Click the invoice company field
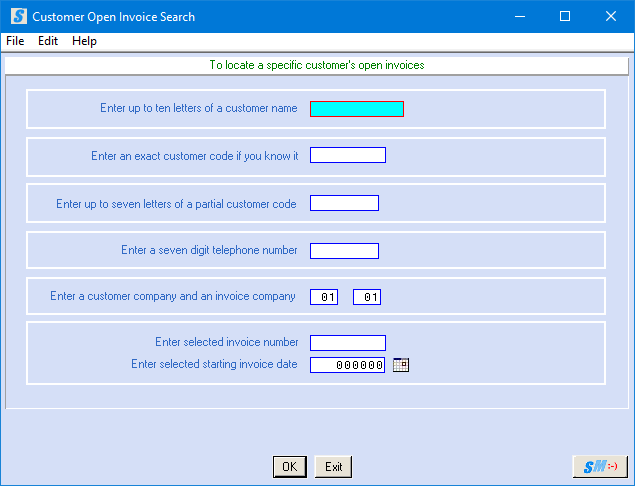635x486 pixels. [367, 297]
